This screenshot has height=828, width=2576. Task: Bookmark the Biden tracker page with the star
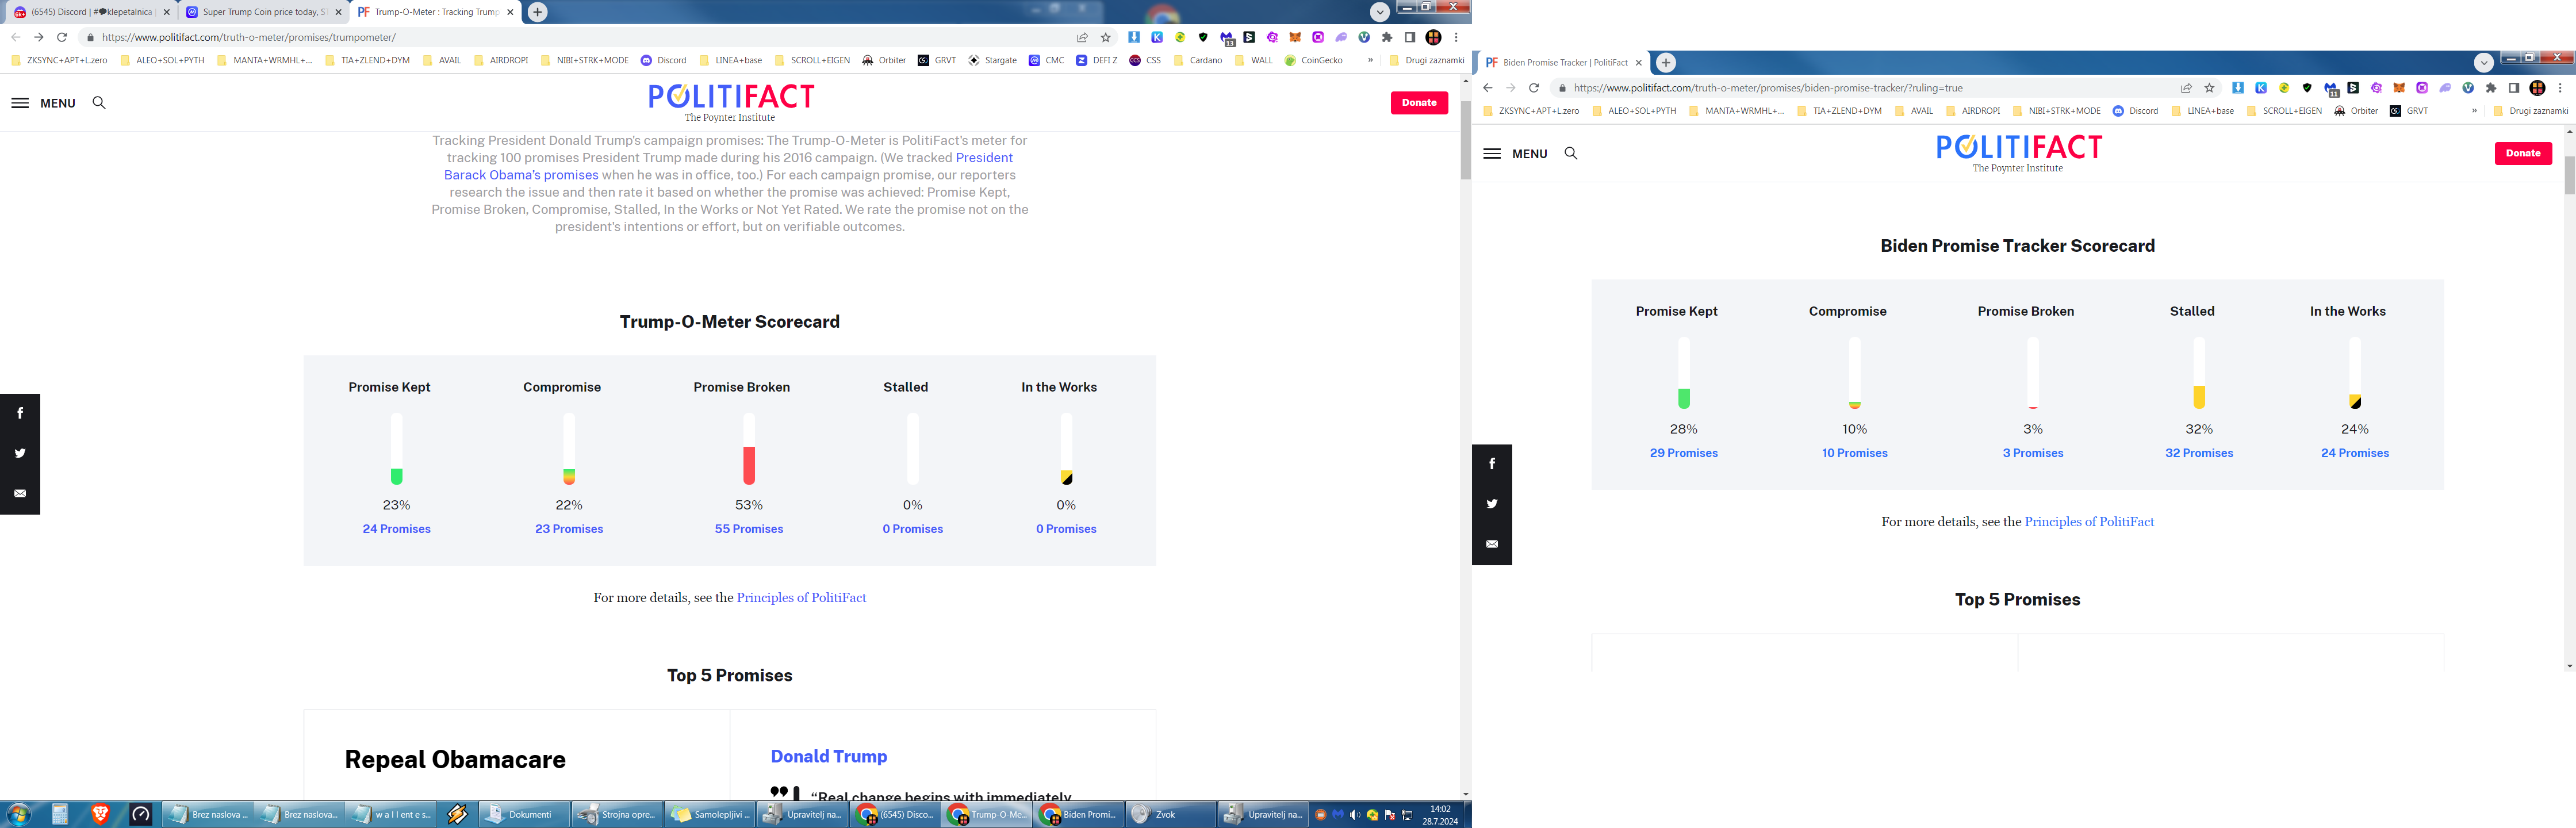(2209, 88)
